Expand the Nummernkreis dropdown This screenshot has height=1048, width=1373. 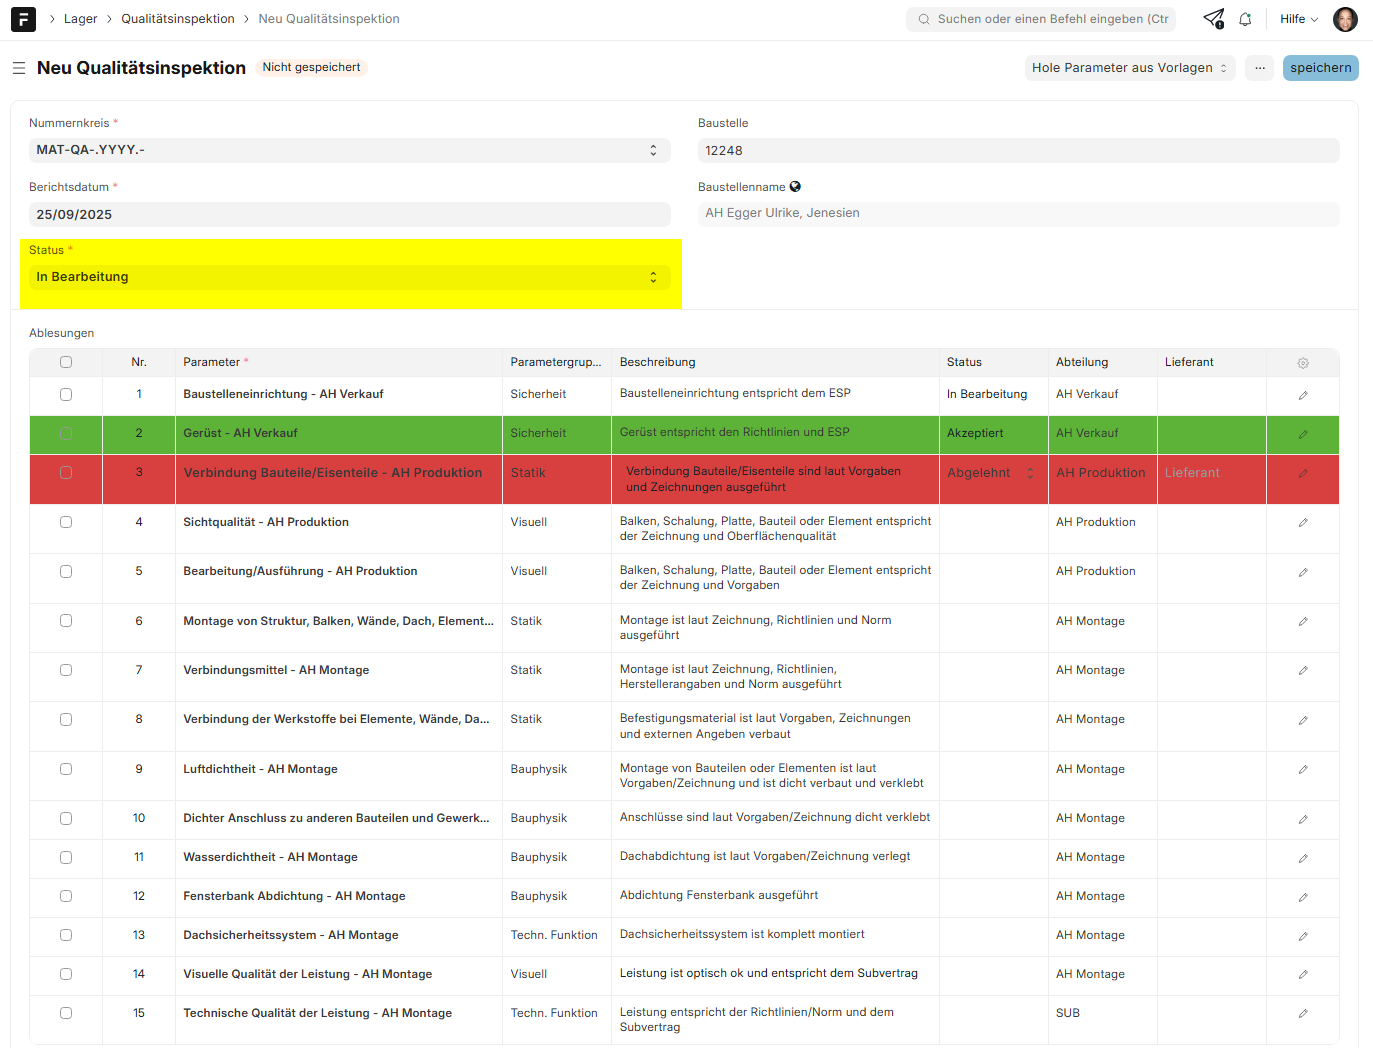[x=349, y=150]
